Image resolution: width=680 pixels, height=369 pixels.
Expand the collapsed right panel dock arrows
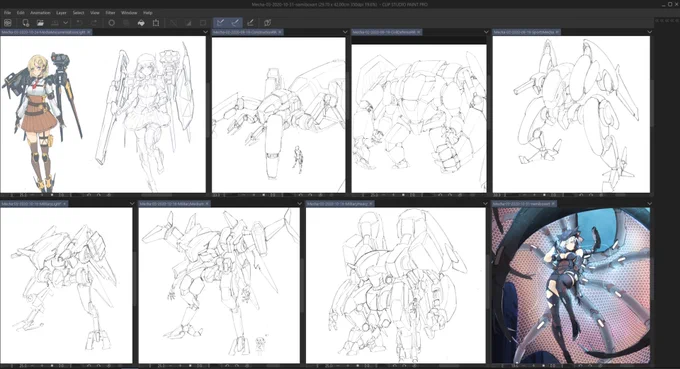(667, 20)
